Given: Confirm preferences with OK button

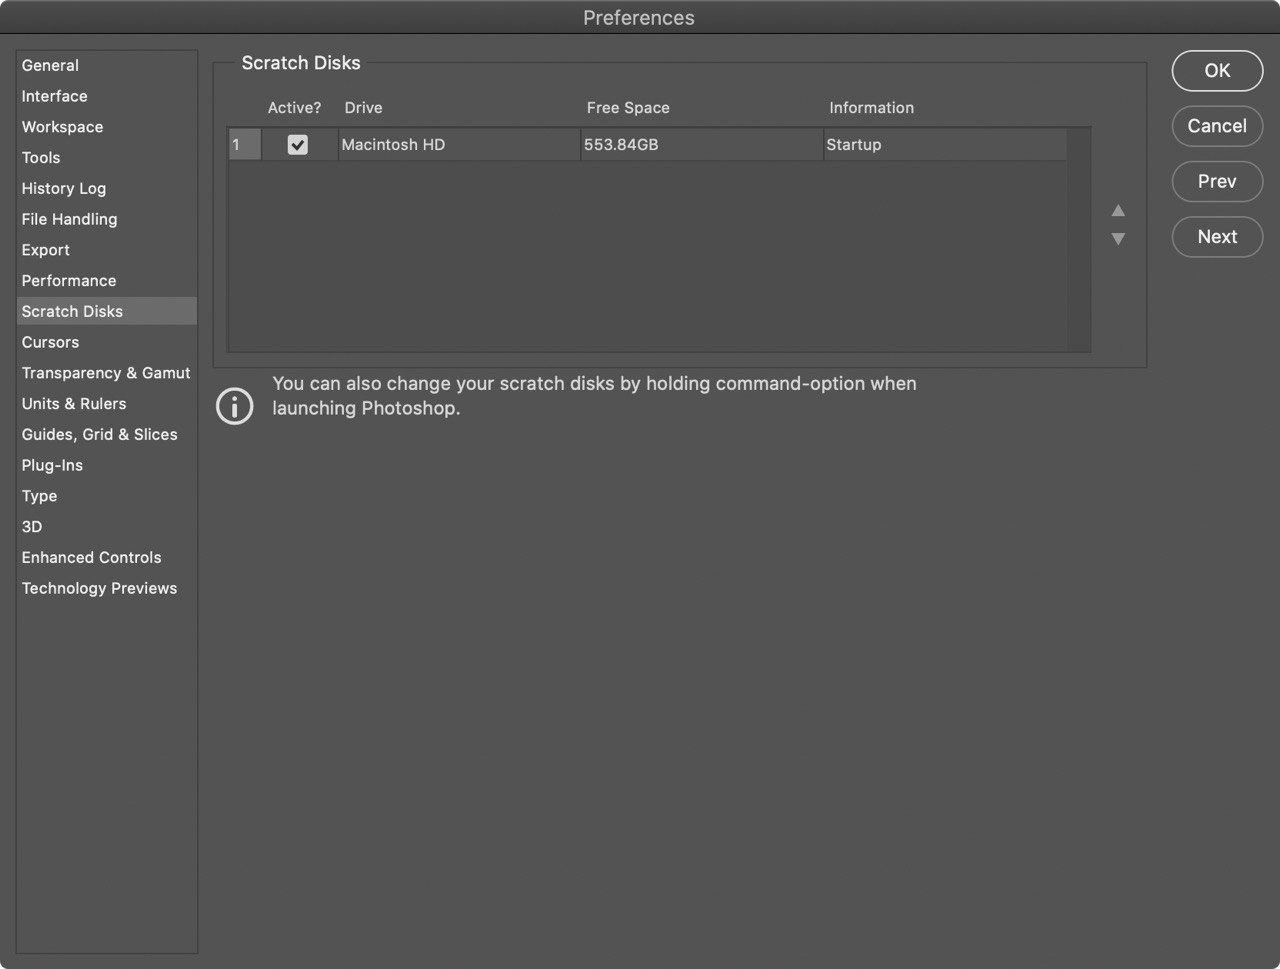Looking at the screenshot, I should (x=1217, y=70).
